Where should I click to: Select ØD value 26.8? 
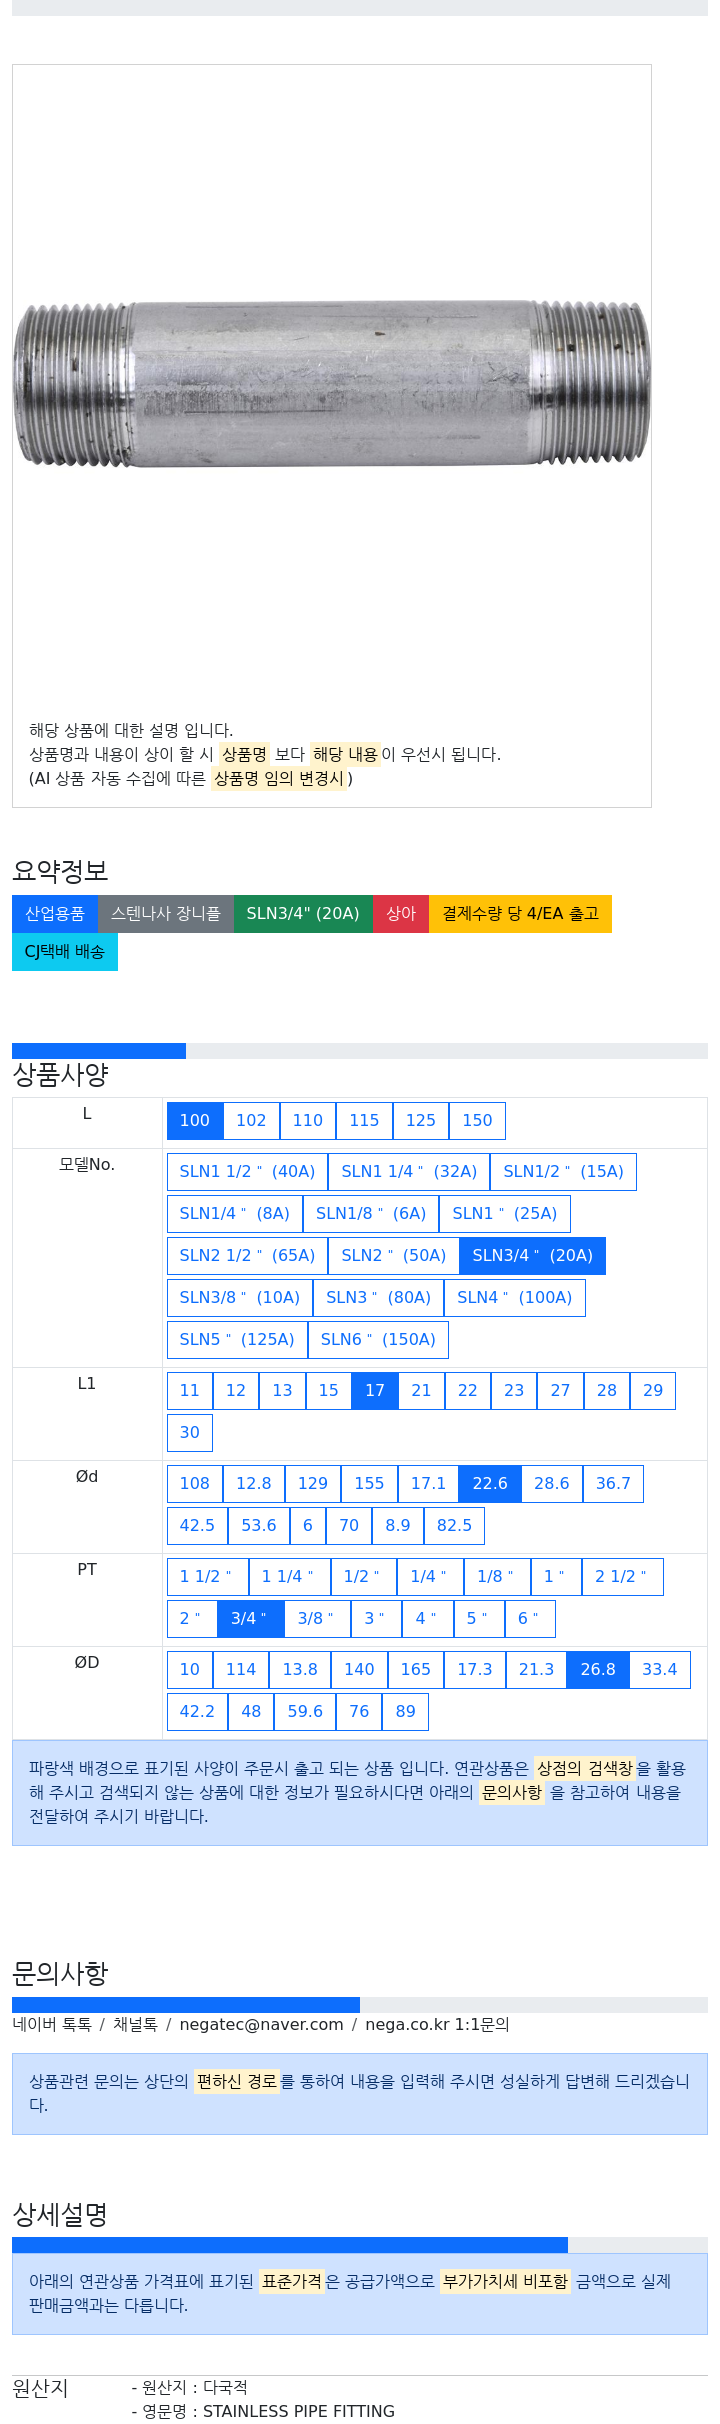(598, 1670)
